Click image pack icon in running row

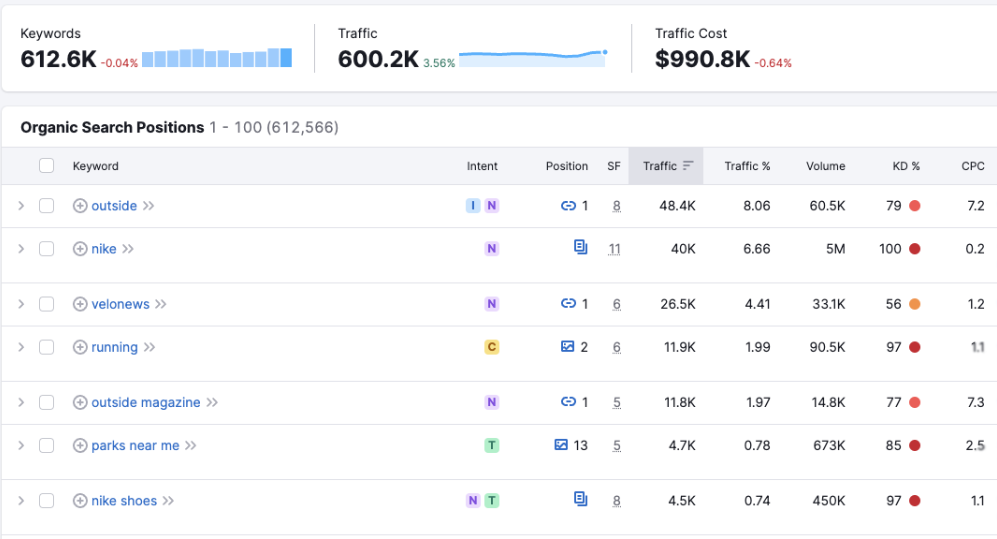[568, 346]
